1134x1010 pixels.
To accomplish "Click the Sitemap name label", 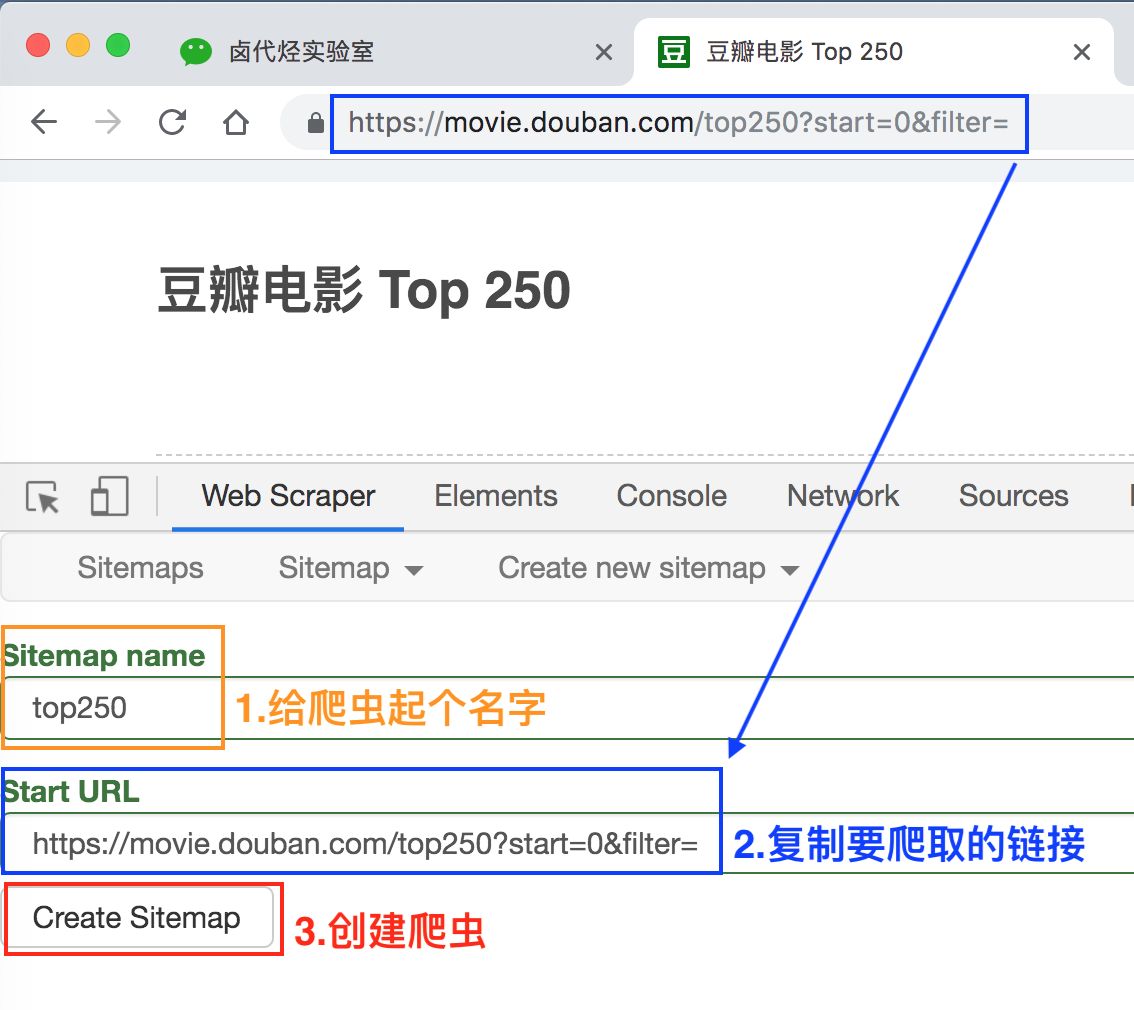I will click(104, 656).
